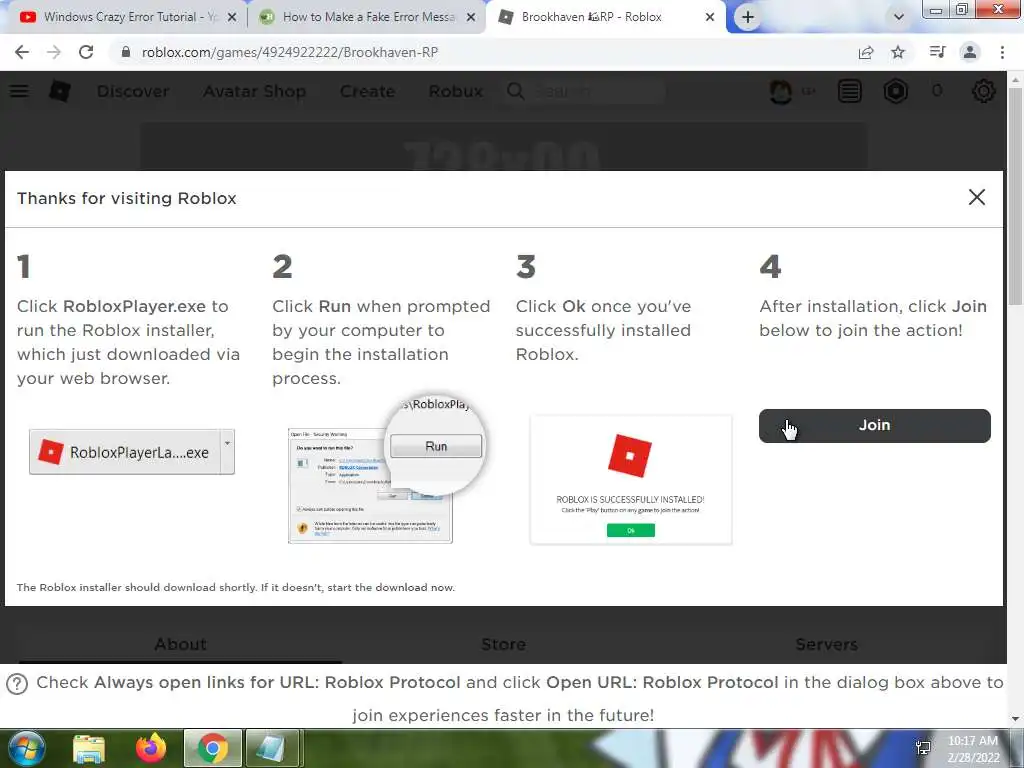1024x768 pixels.
Task: Click the Run dialog illustration
Action: (387, 468)
